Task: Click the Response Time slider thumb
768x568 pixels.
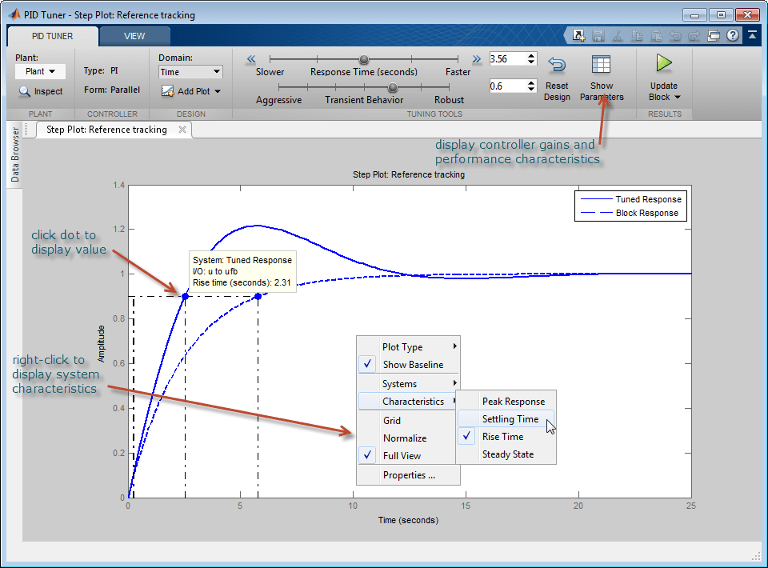Action: (364, 59)
